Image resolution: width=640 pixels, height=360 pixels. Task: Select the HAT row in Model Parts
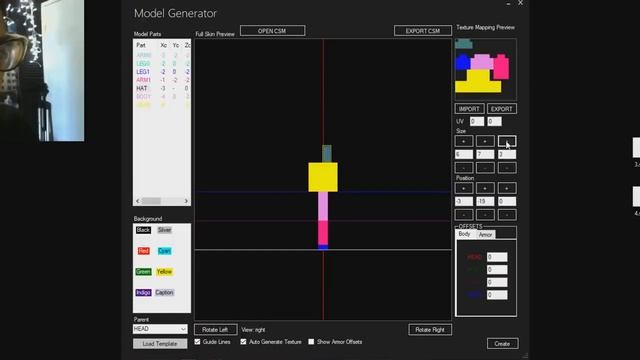point(162,88)
